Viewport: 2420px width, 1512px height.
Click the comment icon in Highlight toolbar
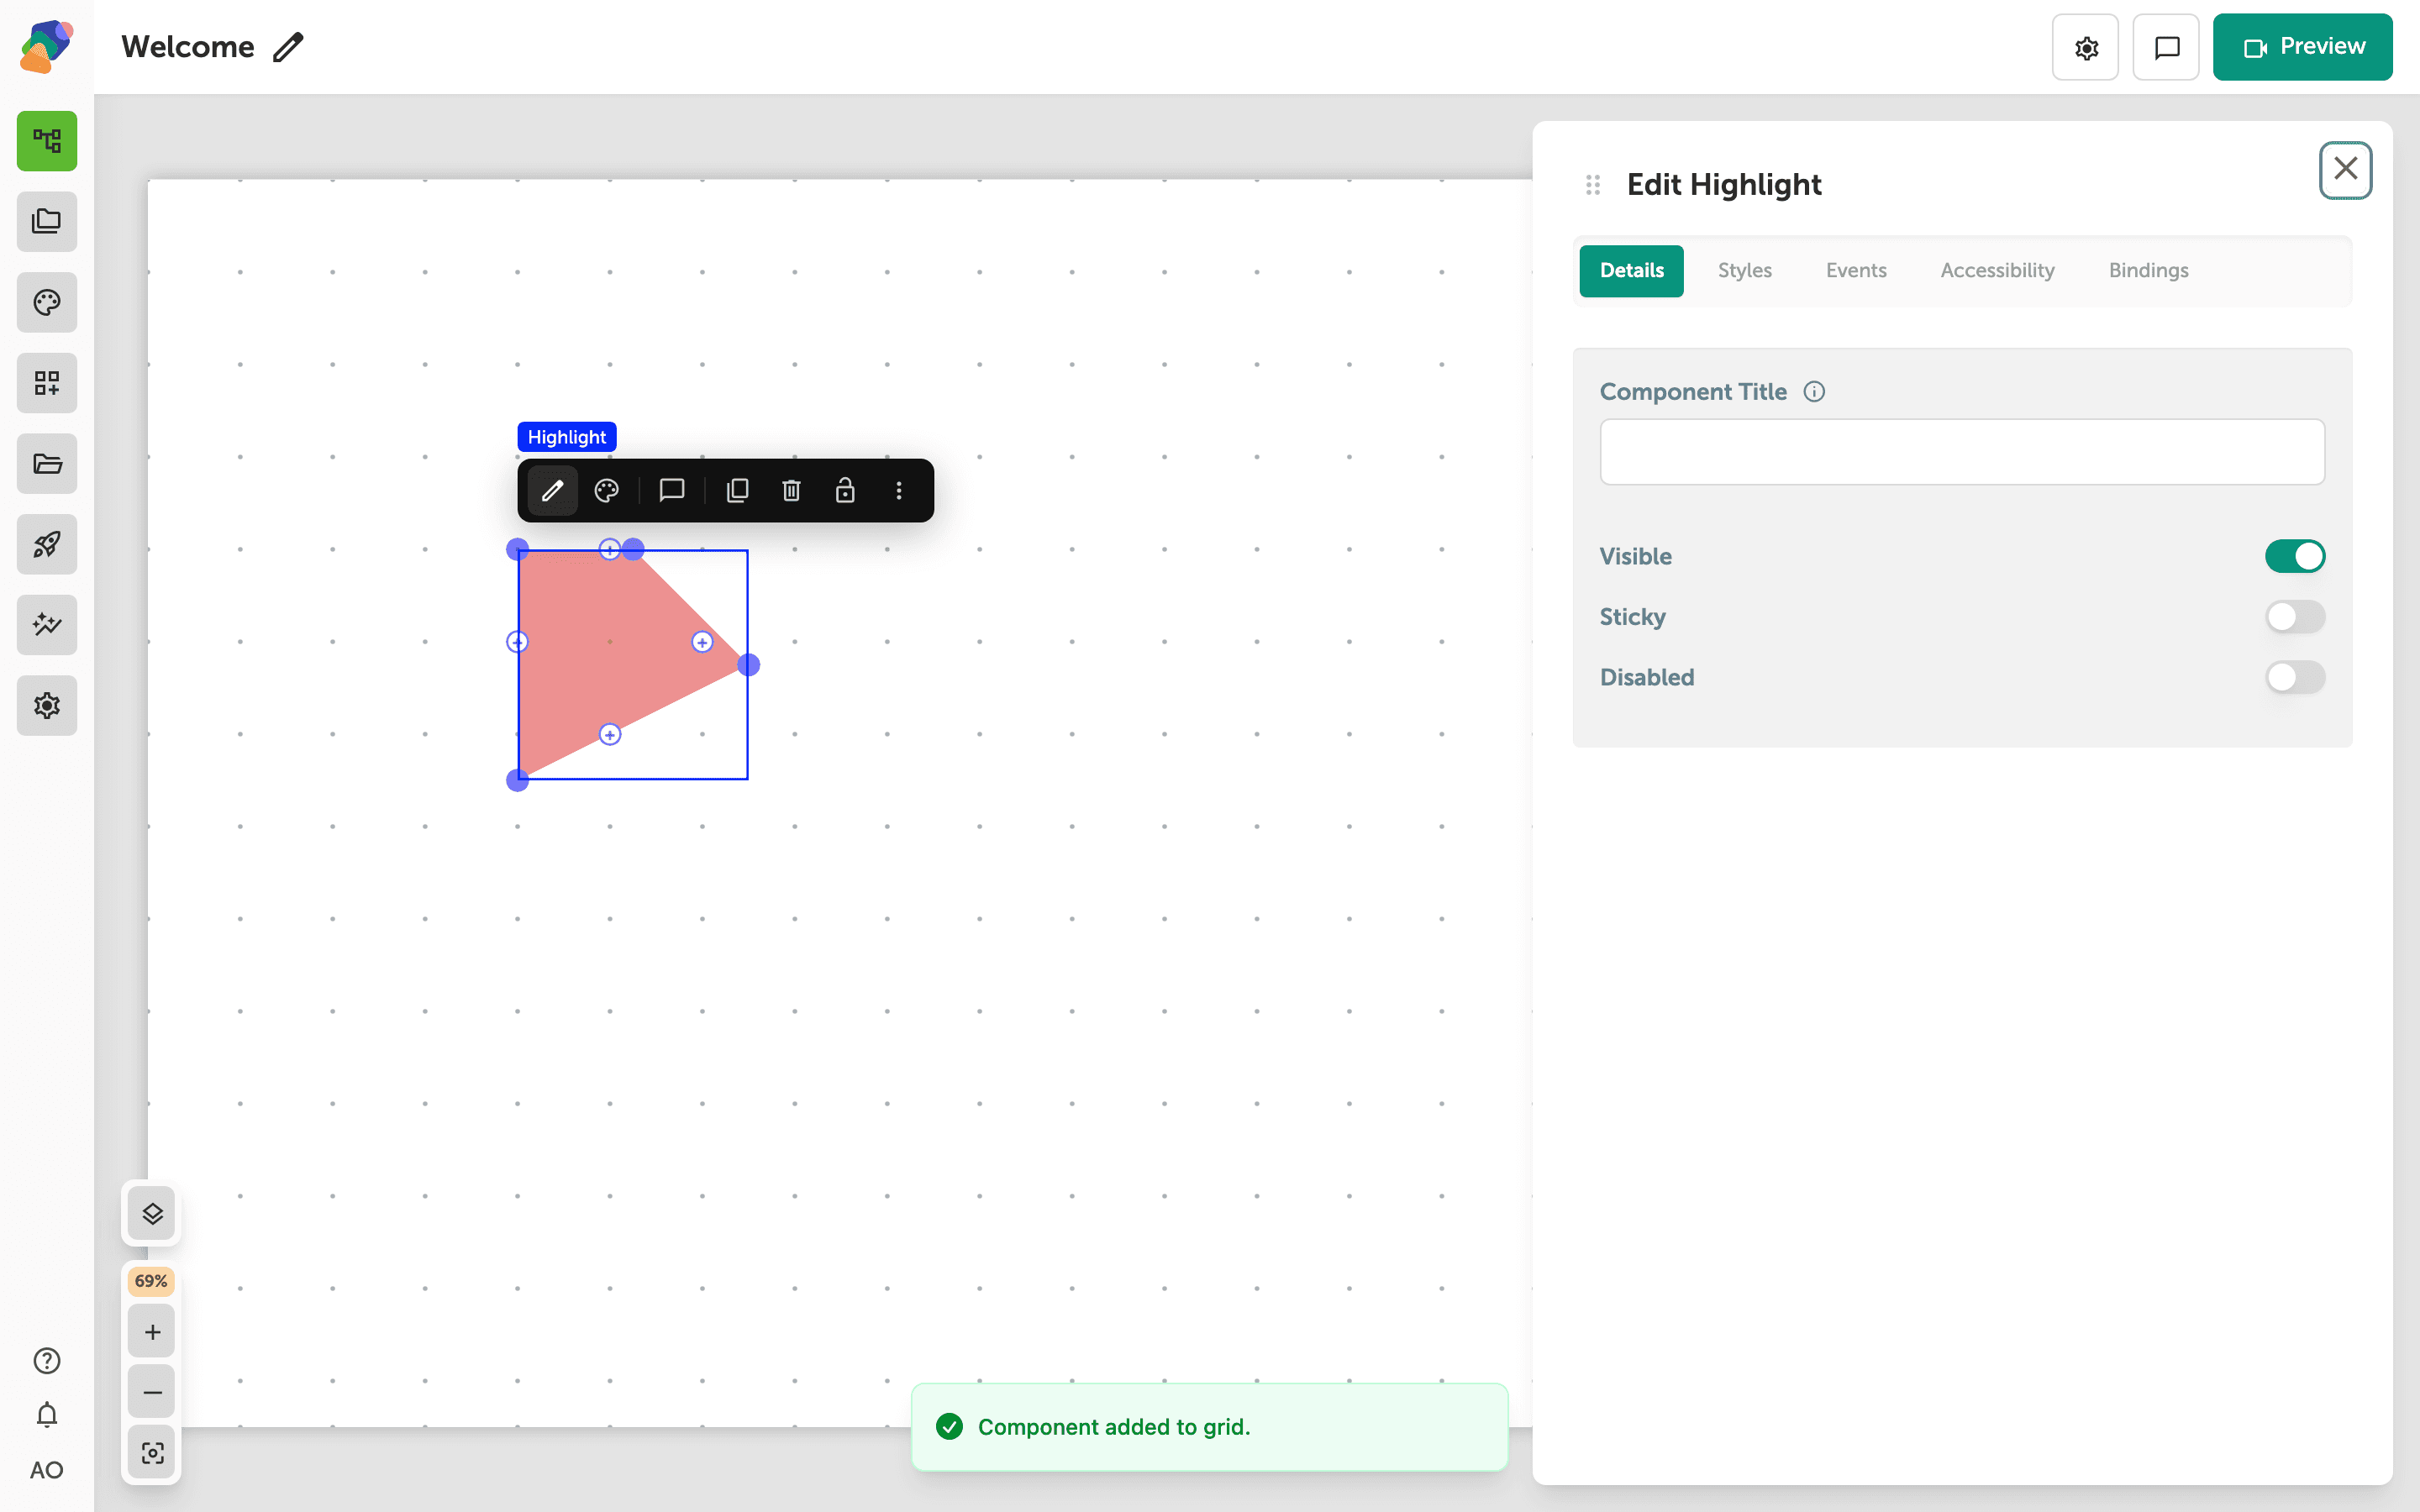point(672,490)
